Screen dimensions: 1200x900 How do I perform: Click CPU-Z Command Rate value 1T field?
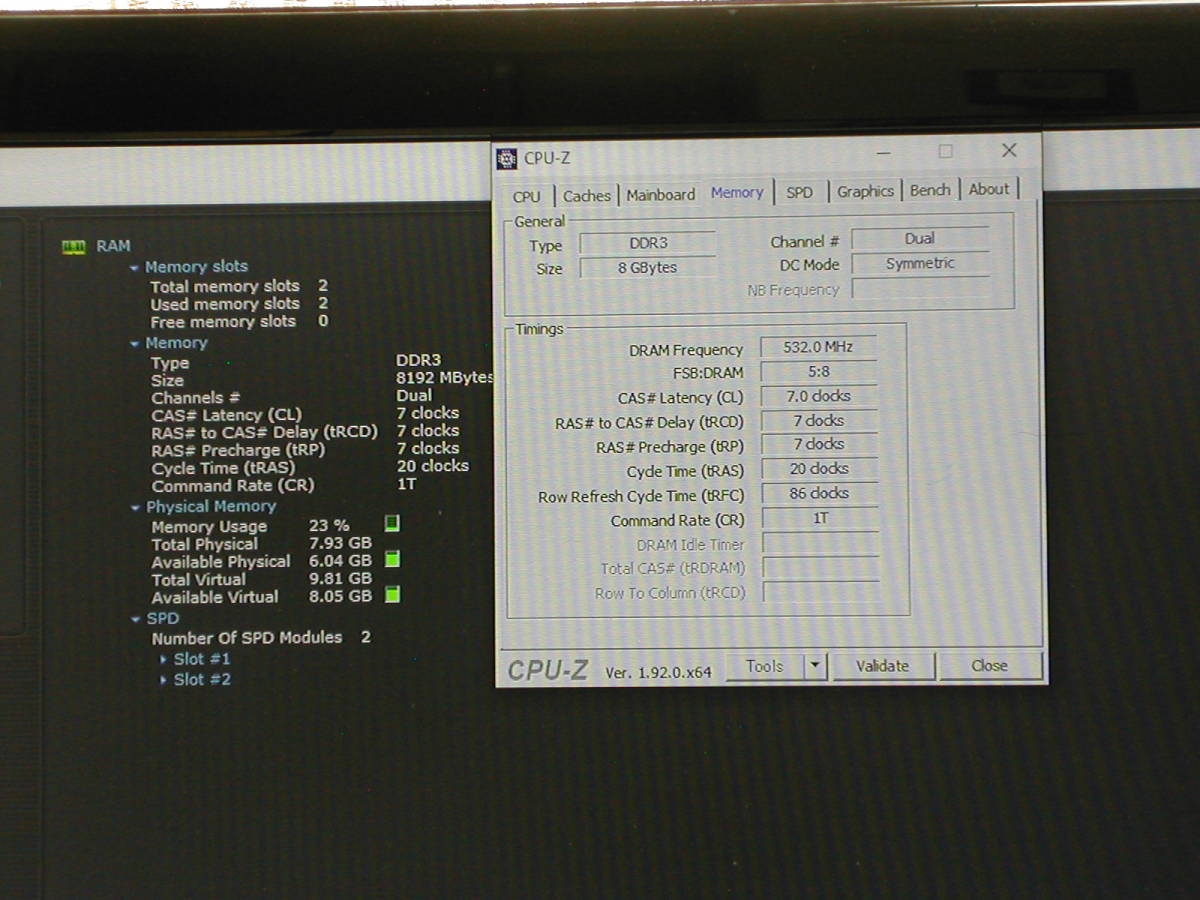(820, 518)
